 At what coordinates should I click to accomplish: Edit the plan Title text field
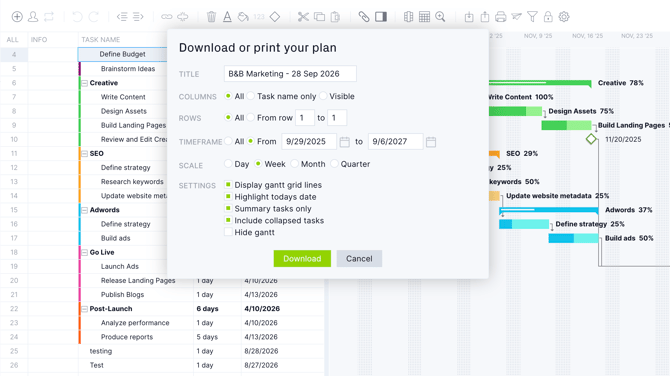pyautogui.click(x=290, y=73)
